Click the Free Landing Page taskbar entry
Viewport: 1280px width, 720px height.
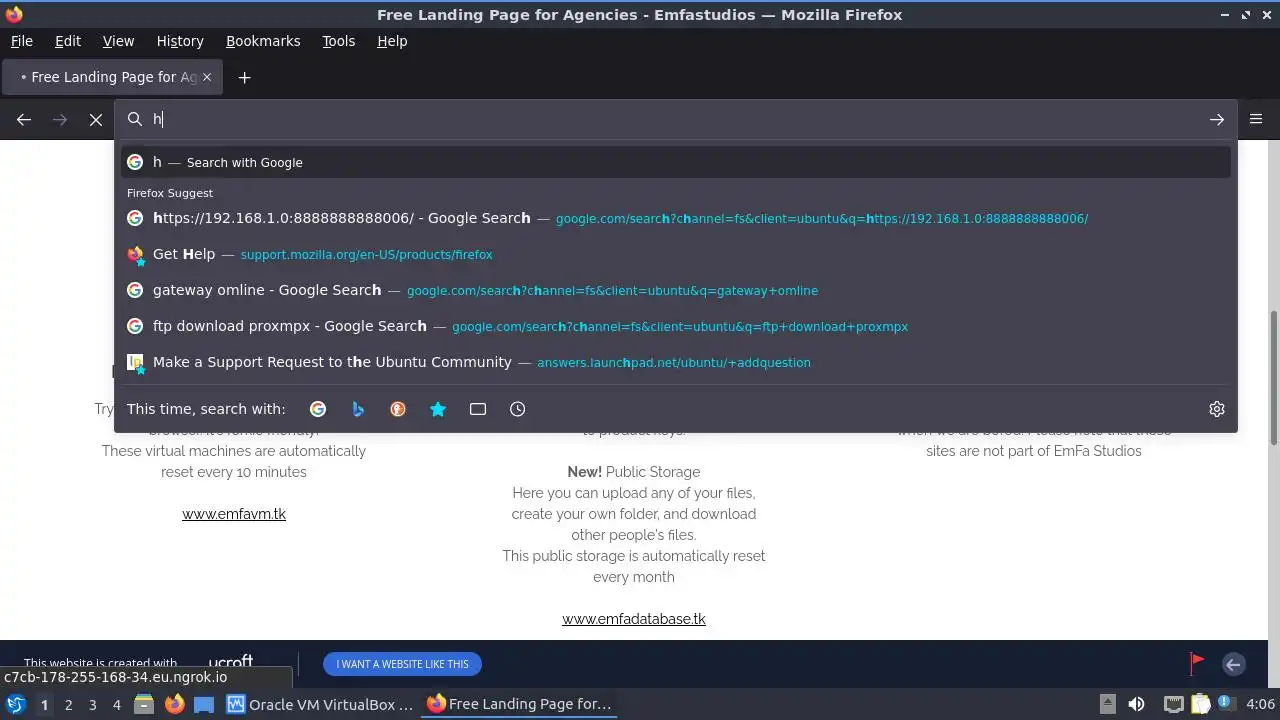point(520,704)
